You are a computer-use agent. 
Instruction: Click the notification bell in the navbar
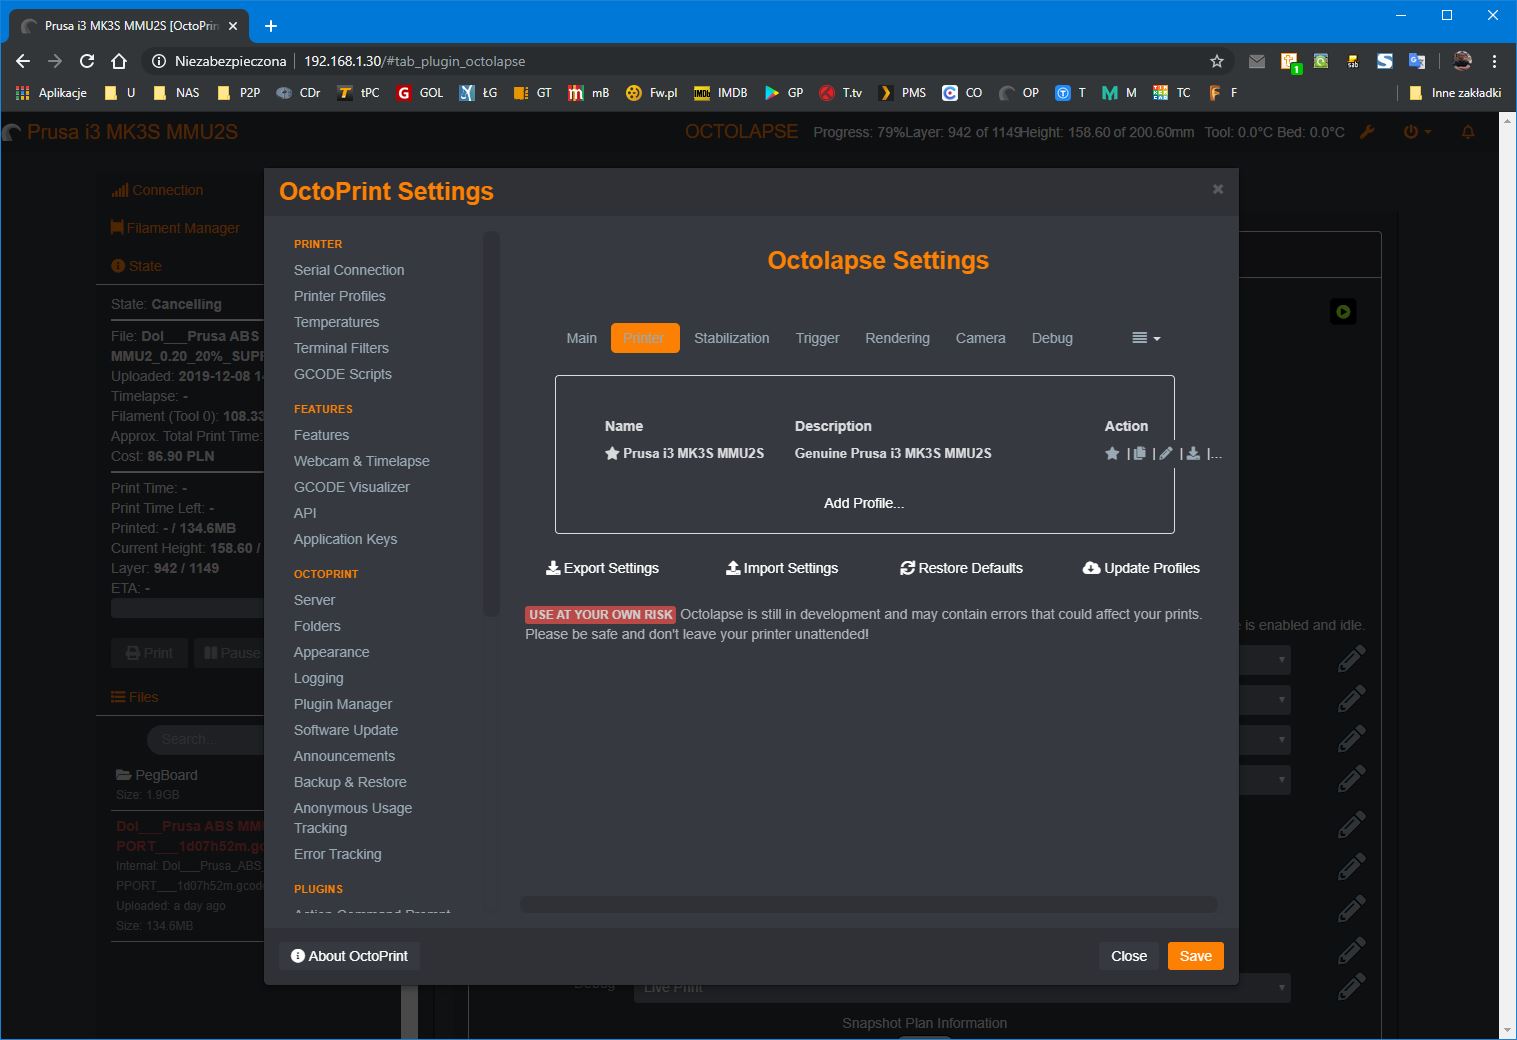1468,132
